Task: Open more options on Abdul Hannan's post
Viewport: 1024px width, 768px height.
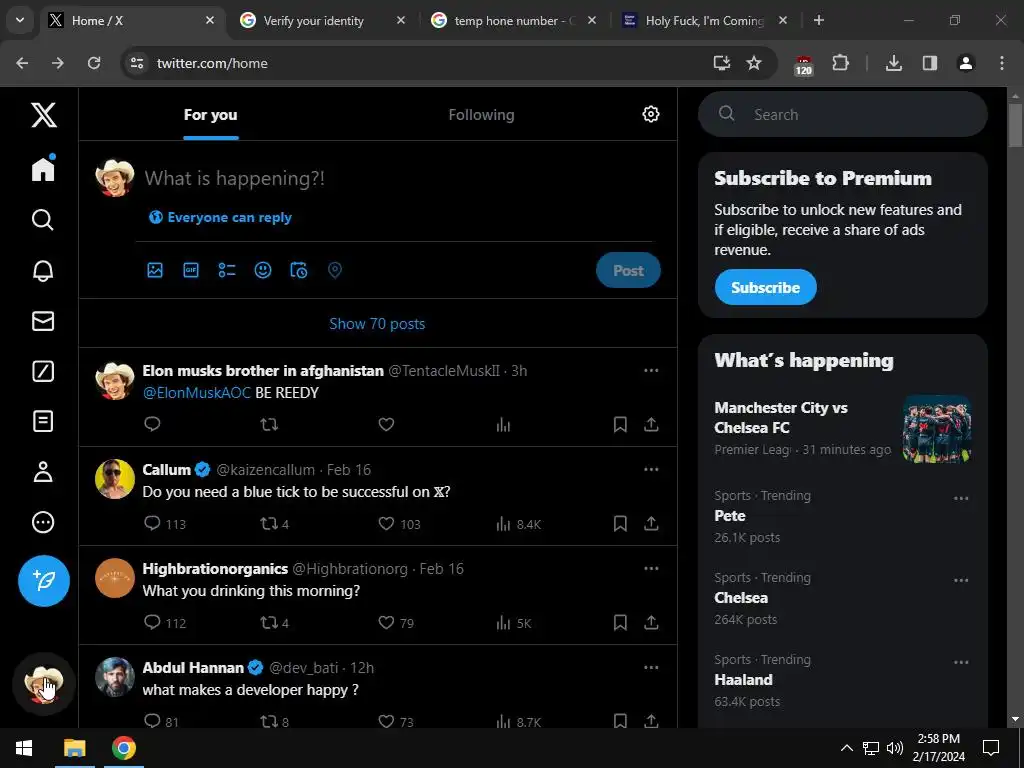Action: pyautogui.click(x=651, y=667)
